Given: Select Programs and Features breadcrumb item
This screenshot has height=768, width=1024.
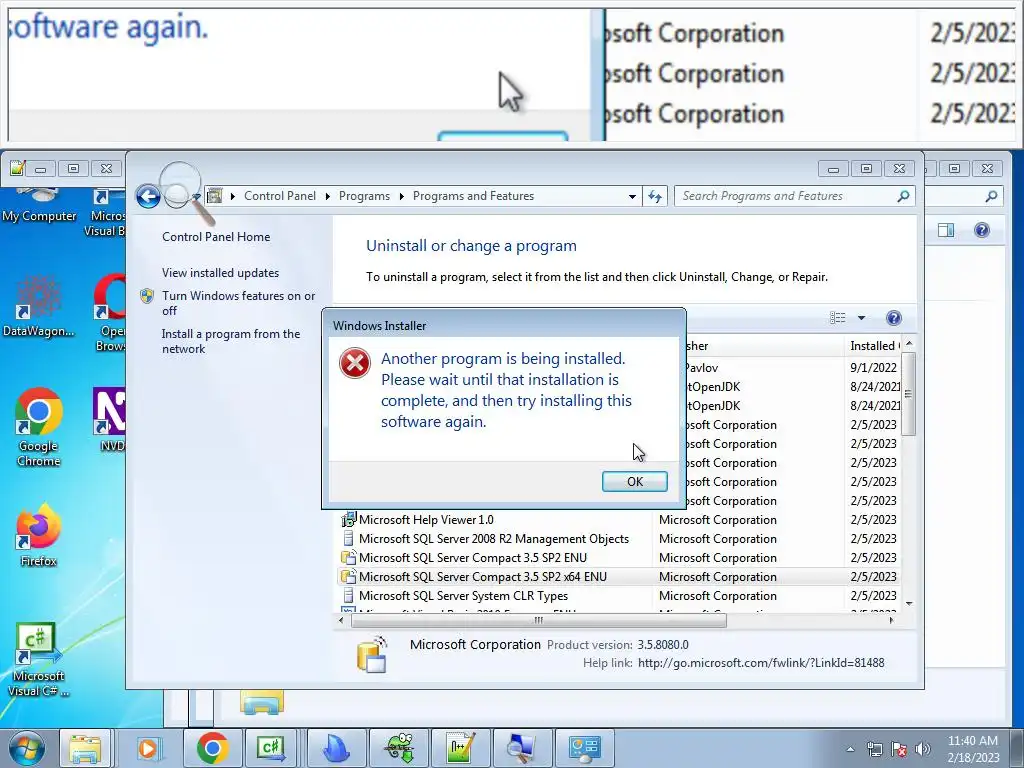Looking at the screenshot, I should 473,196.
